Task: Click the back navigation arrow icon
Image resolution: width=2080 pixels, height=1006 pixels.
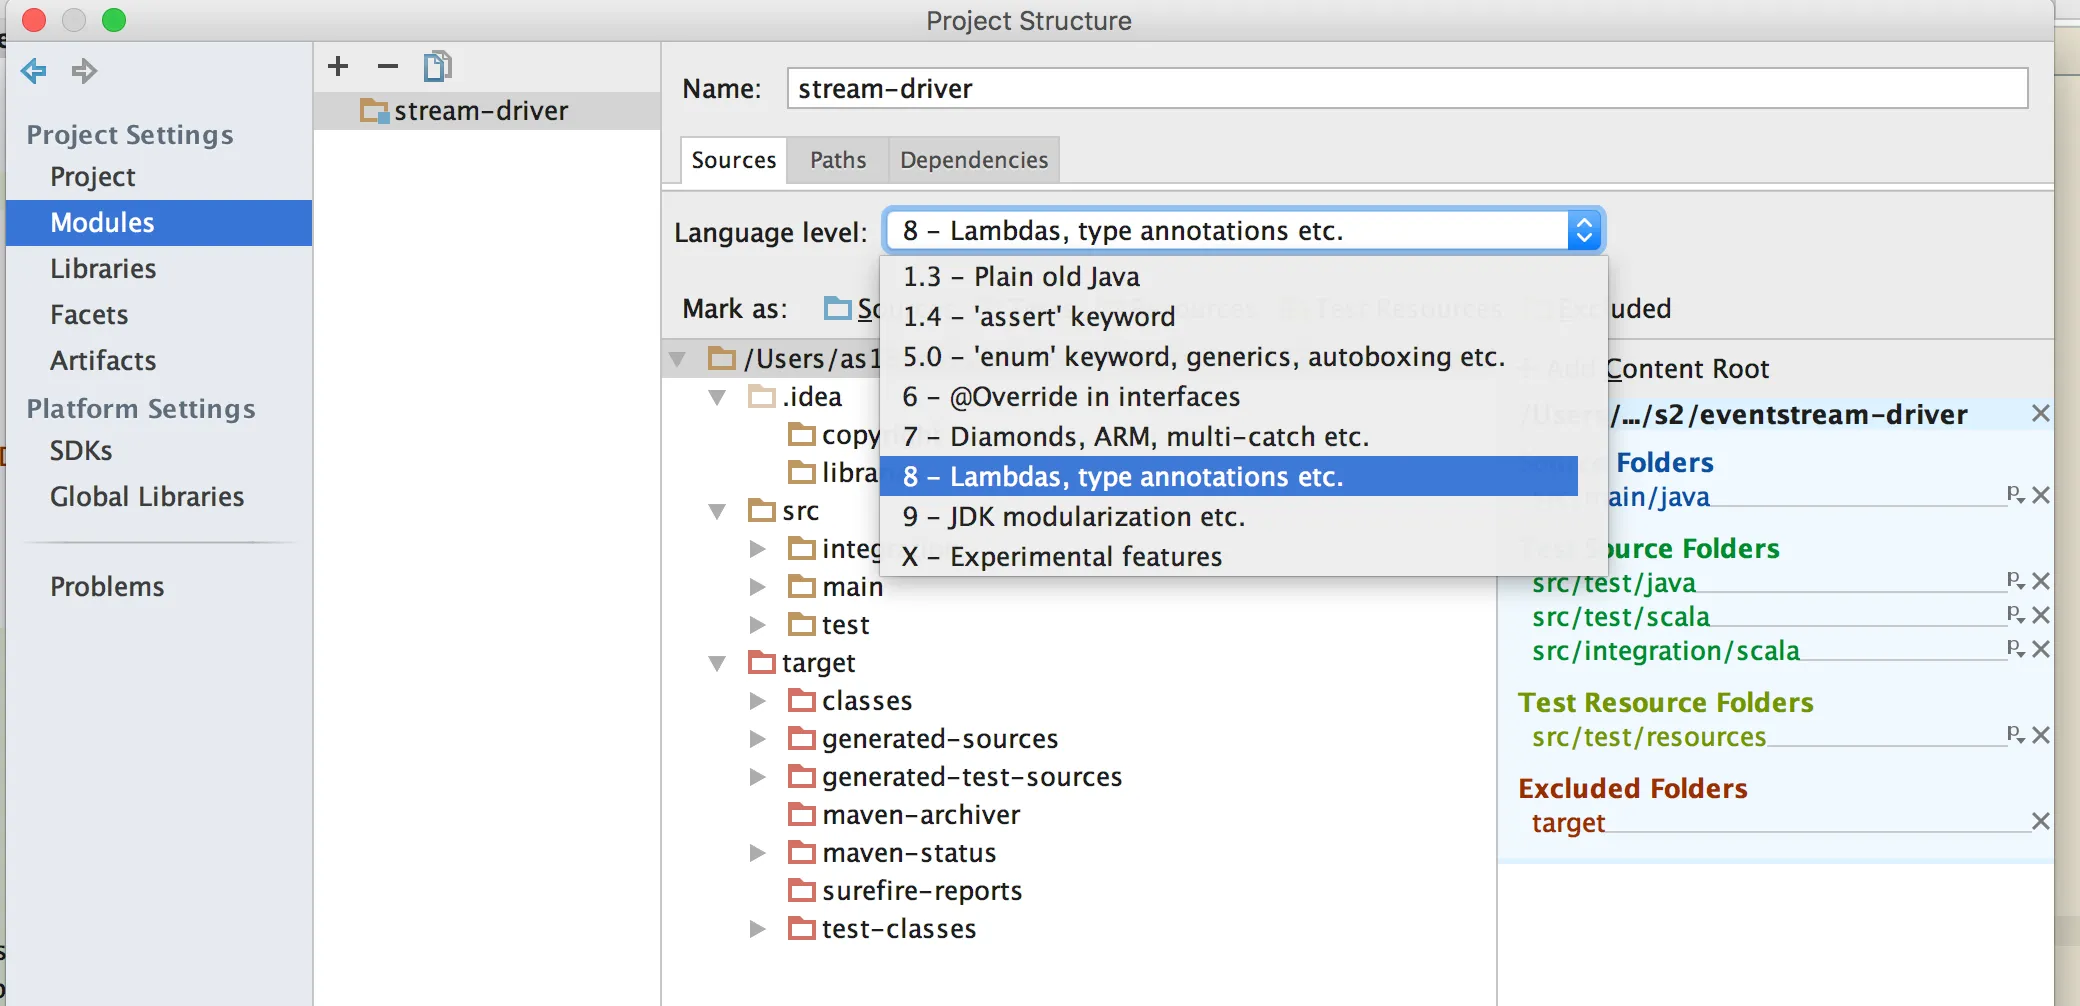Action: coord(34,71)
